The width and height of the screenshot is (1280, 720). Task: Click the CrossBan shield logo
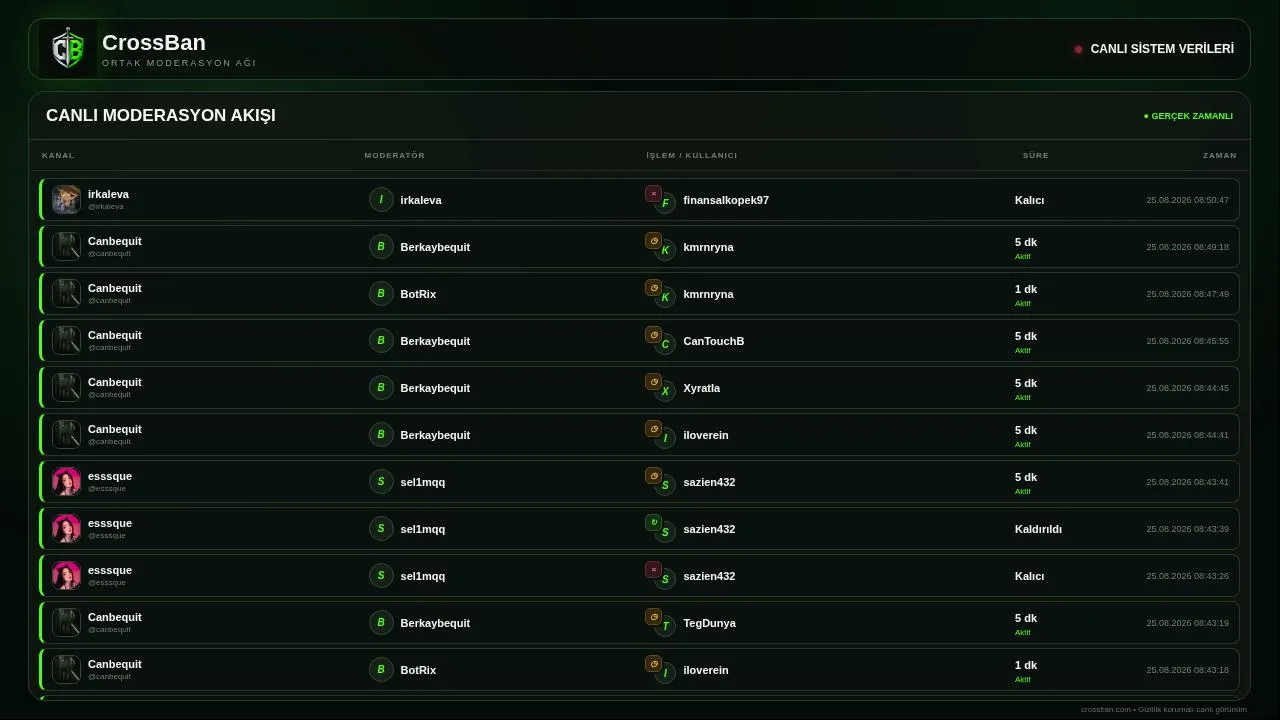point(67,49)
